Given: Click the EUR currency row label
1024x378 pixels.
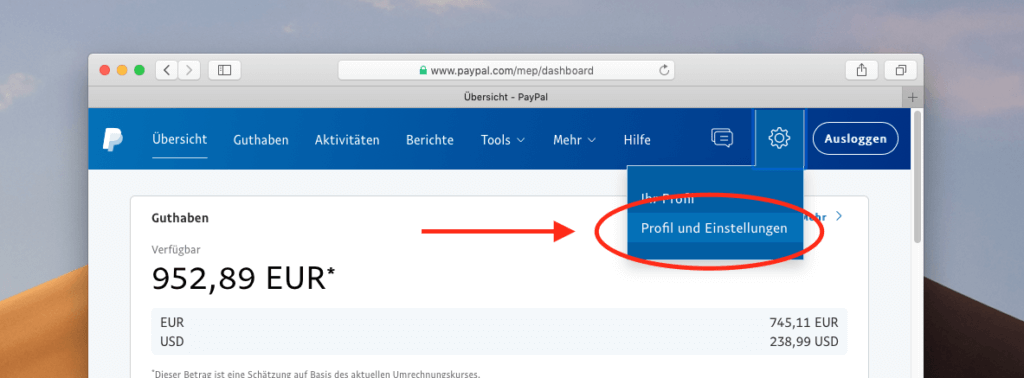Looking at the screenshot, I should coord(172,323).
